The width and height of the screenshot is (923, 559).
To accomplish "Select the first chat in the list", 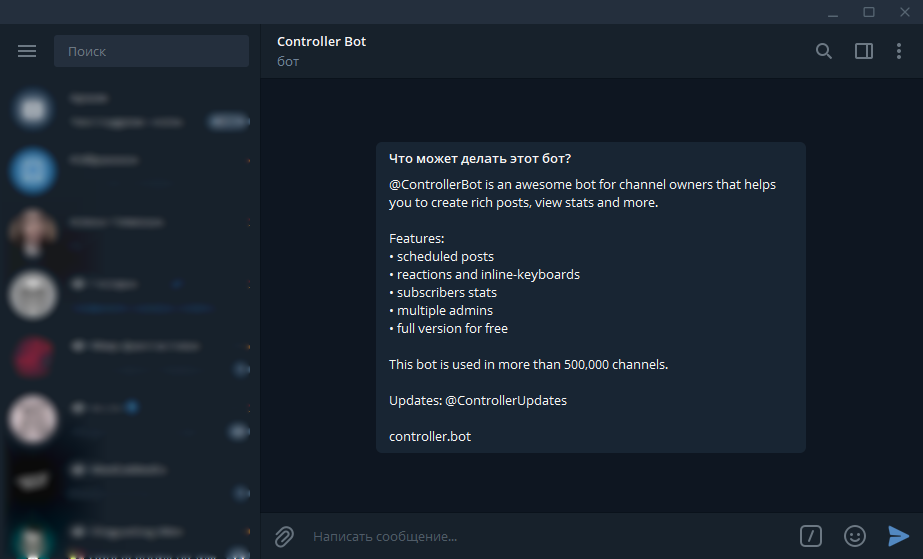I will [130, 109].
